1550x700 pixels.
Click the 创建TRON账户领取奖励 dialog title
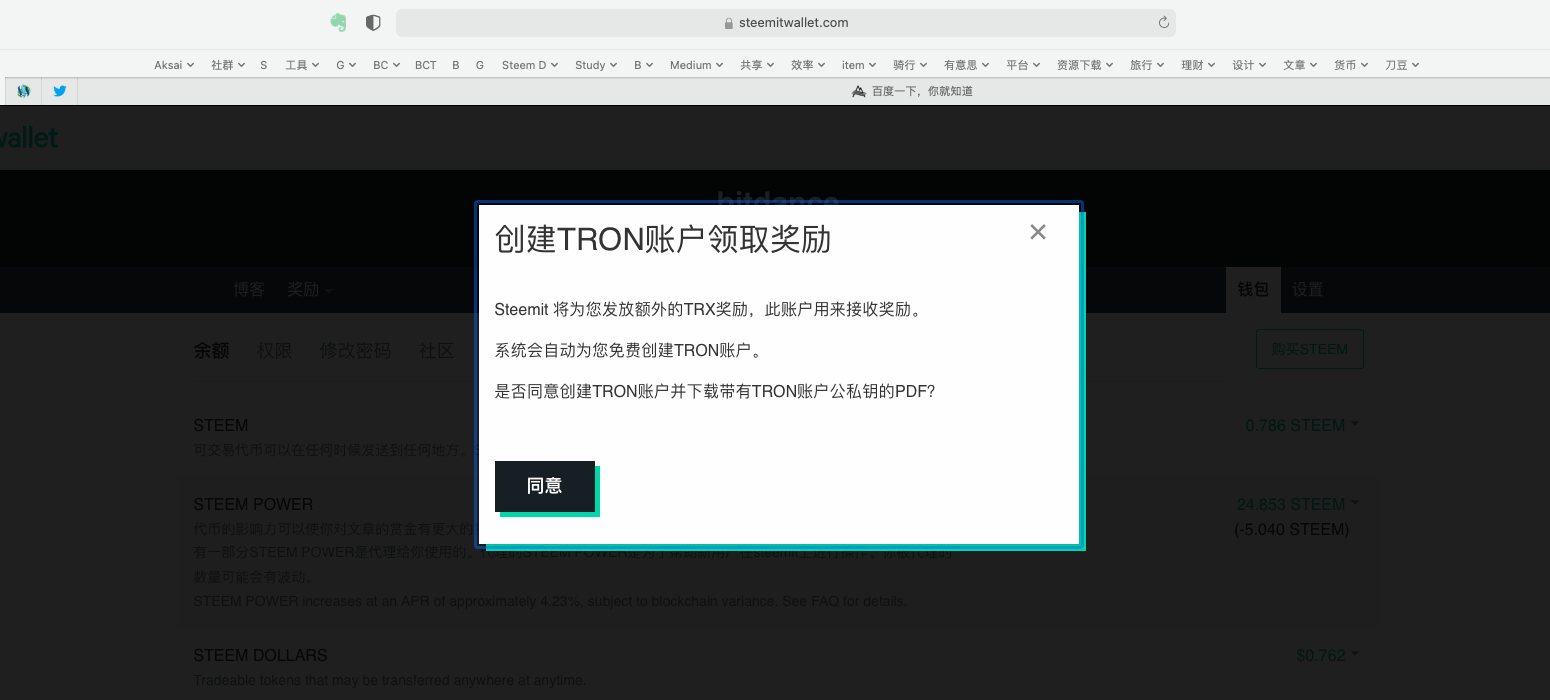click(x=663, y=240)
